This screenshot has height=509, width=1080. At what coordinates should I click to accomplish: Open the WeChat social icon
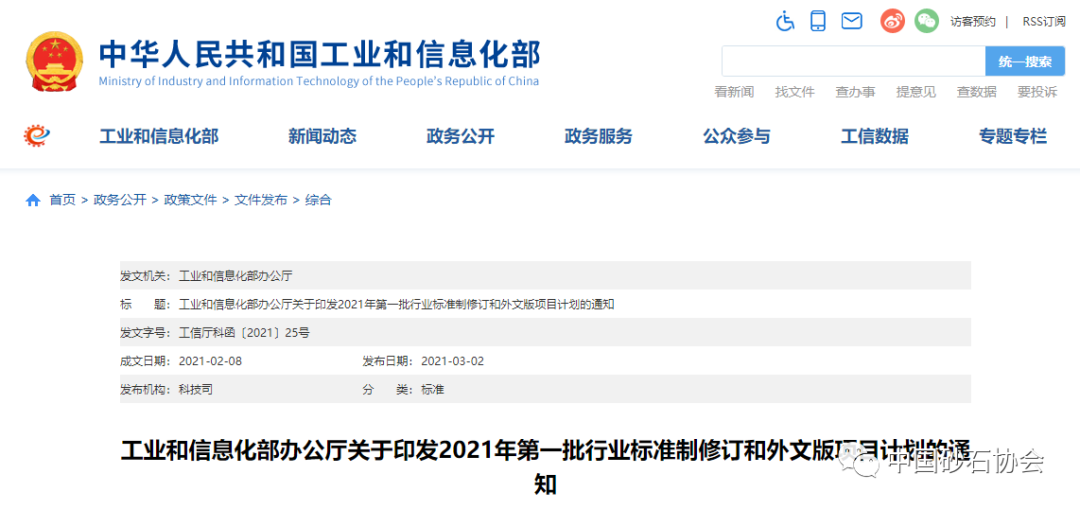[926, 21]
